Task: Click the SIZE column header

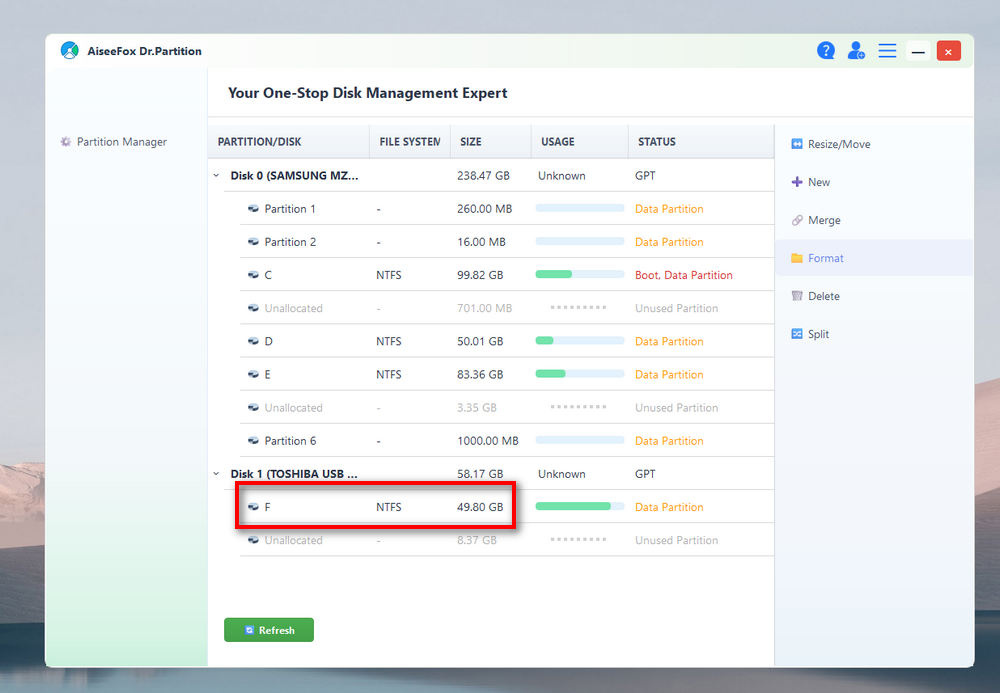Action: coord(471,142)
